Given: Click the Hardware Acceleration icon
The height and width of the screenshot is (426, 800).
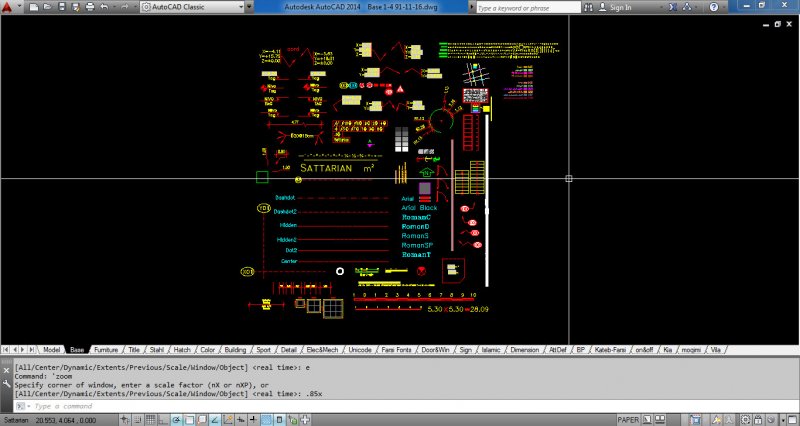Looking at the screenshot, I should [771, 420].
